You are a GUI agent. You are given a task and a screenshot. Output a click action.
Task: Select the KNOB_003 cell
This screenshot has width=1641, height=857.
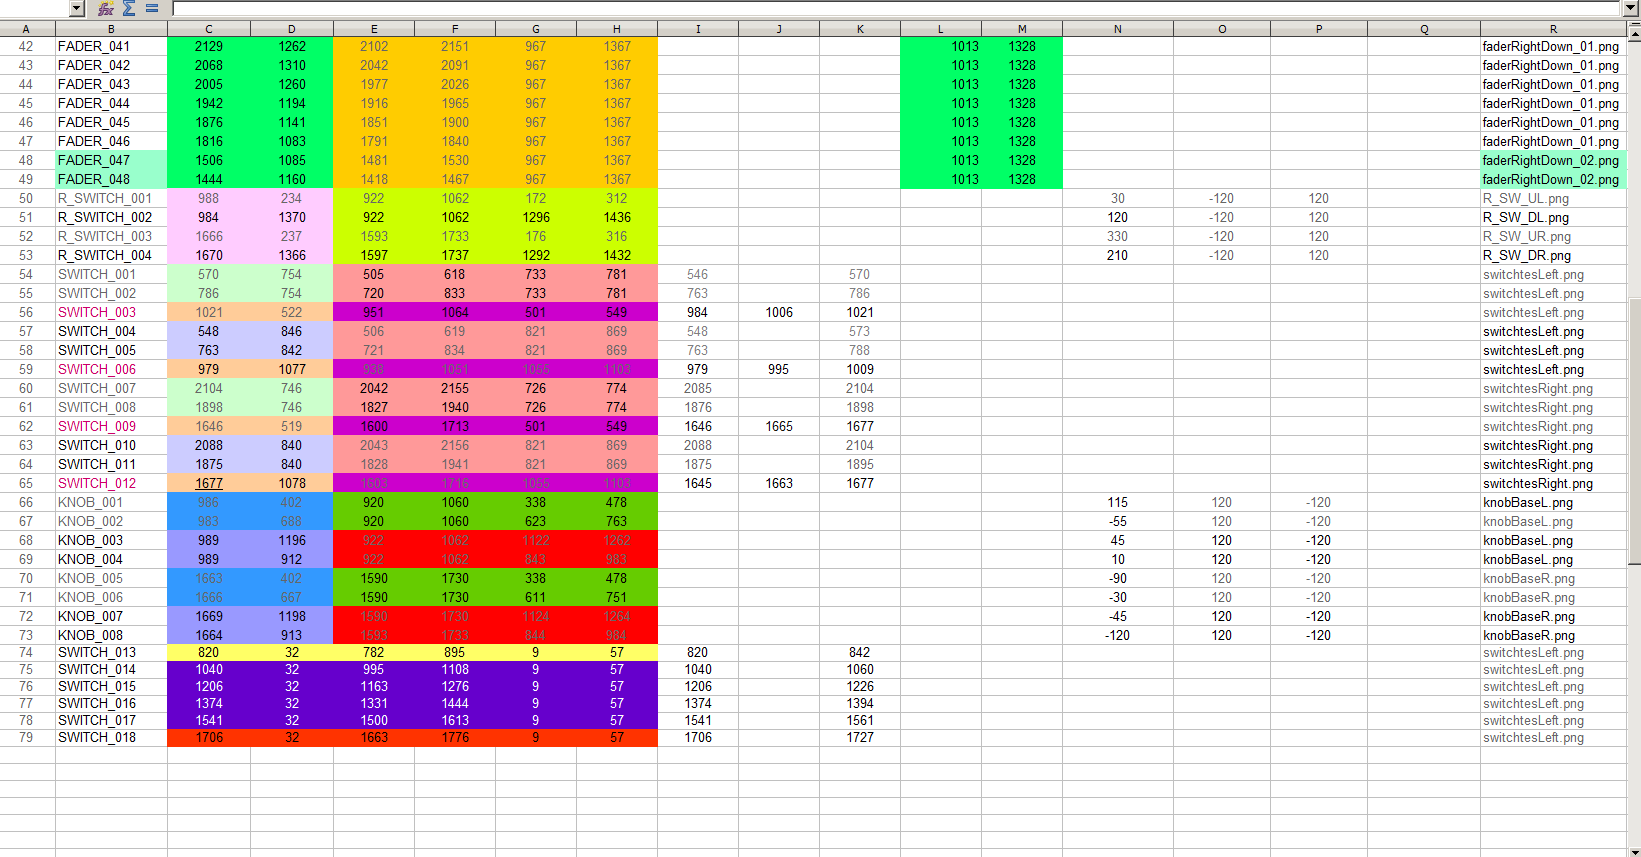111,540
